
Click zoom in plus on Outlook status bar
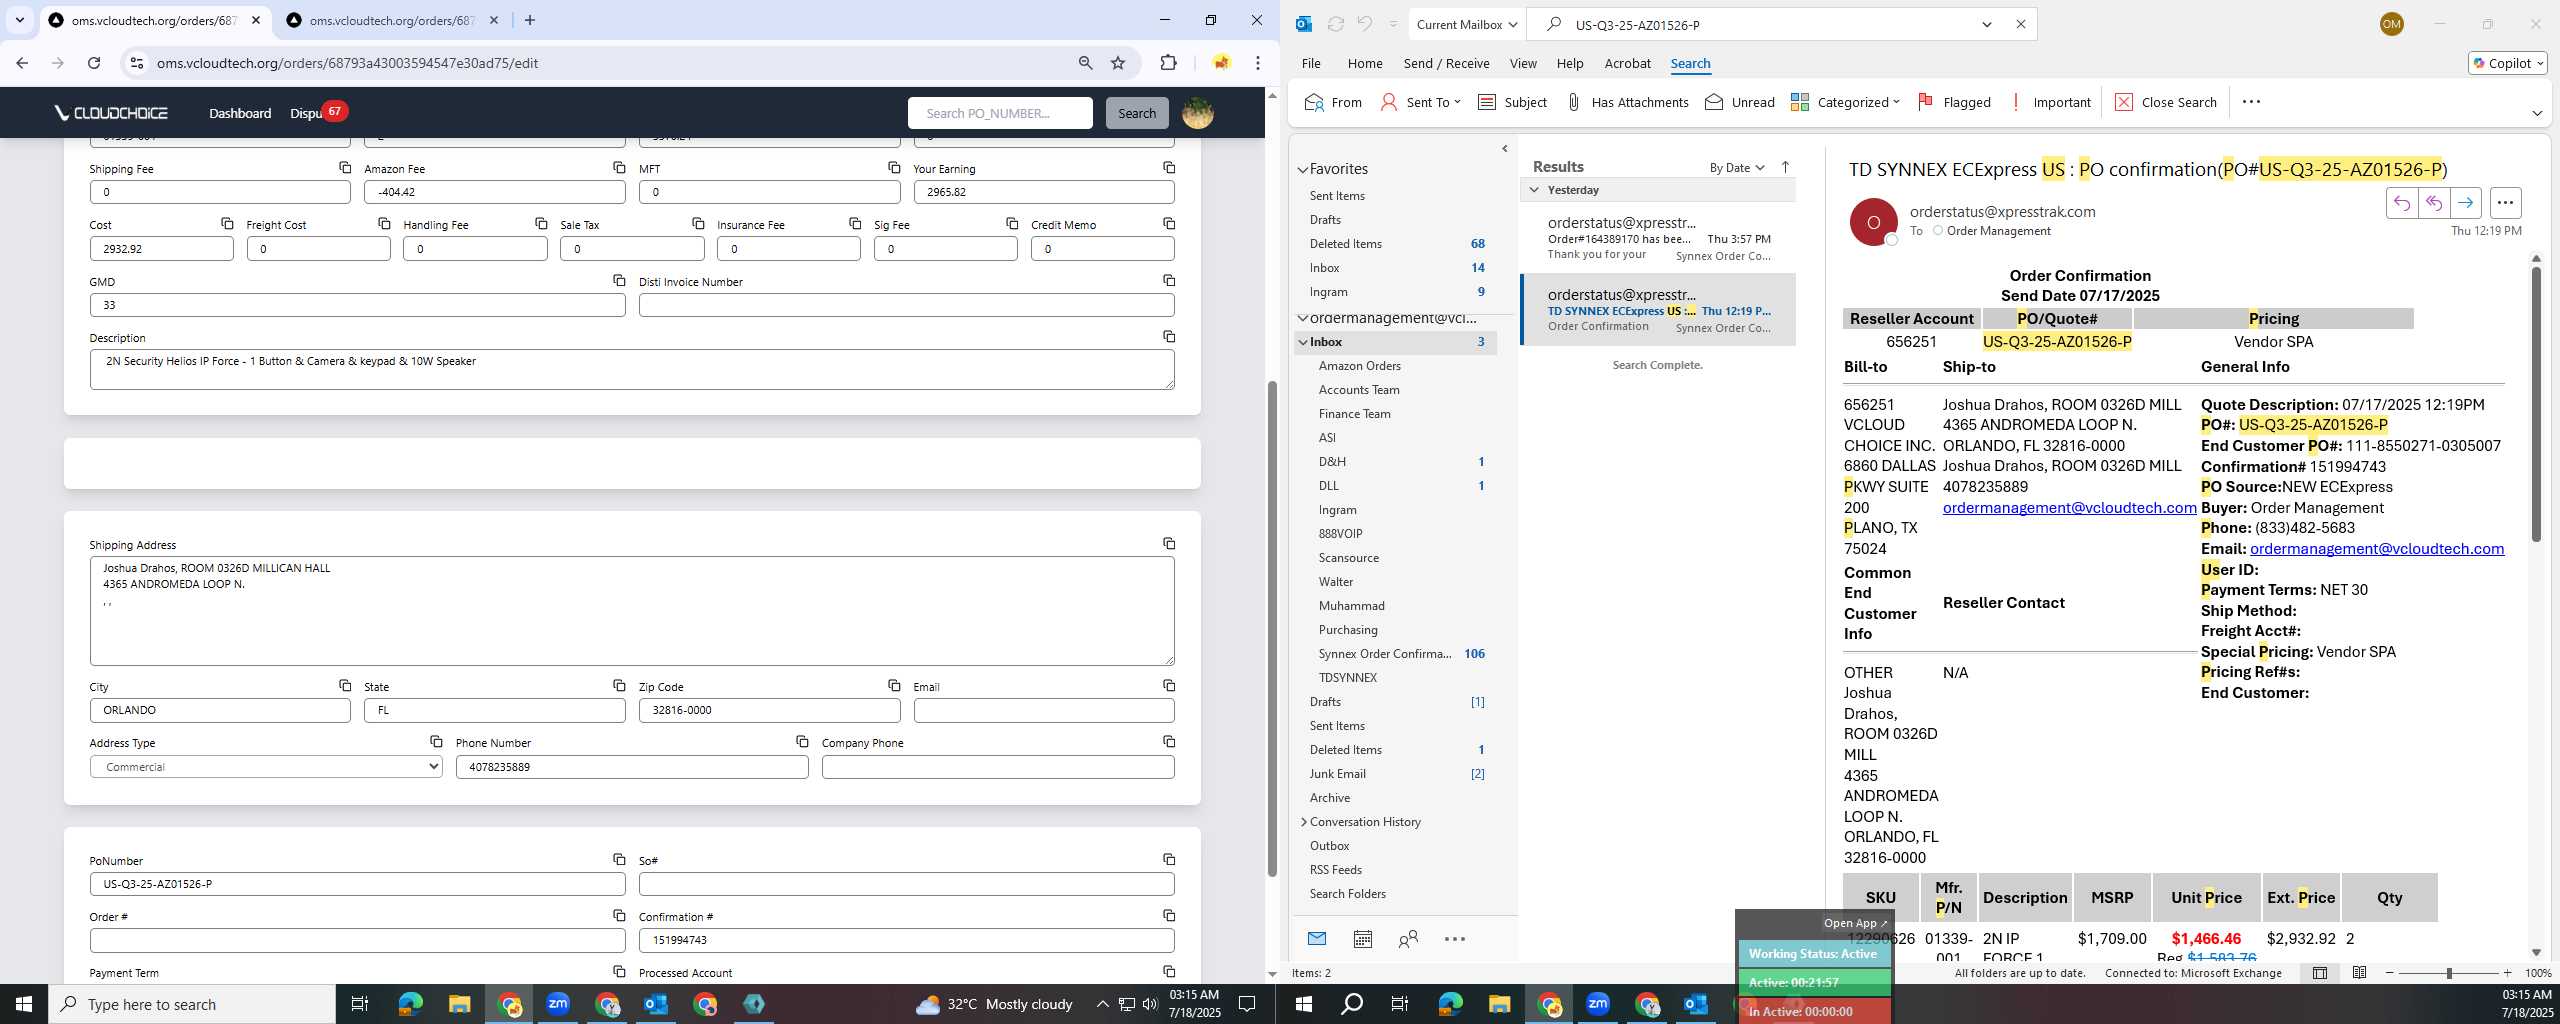point(2507,973)
